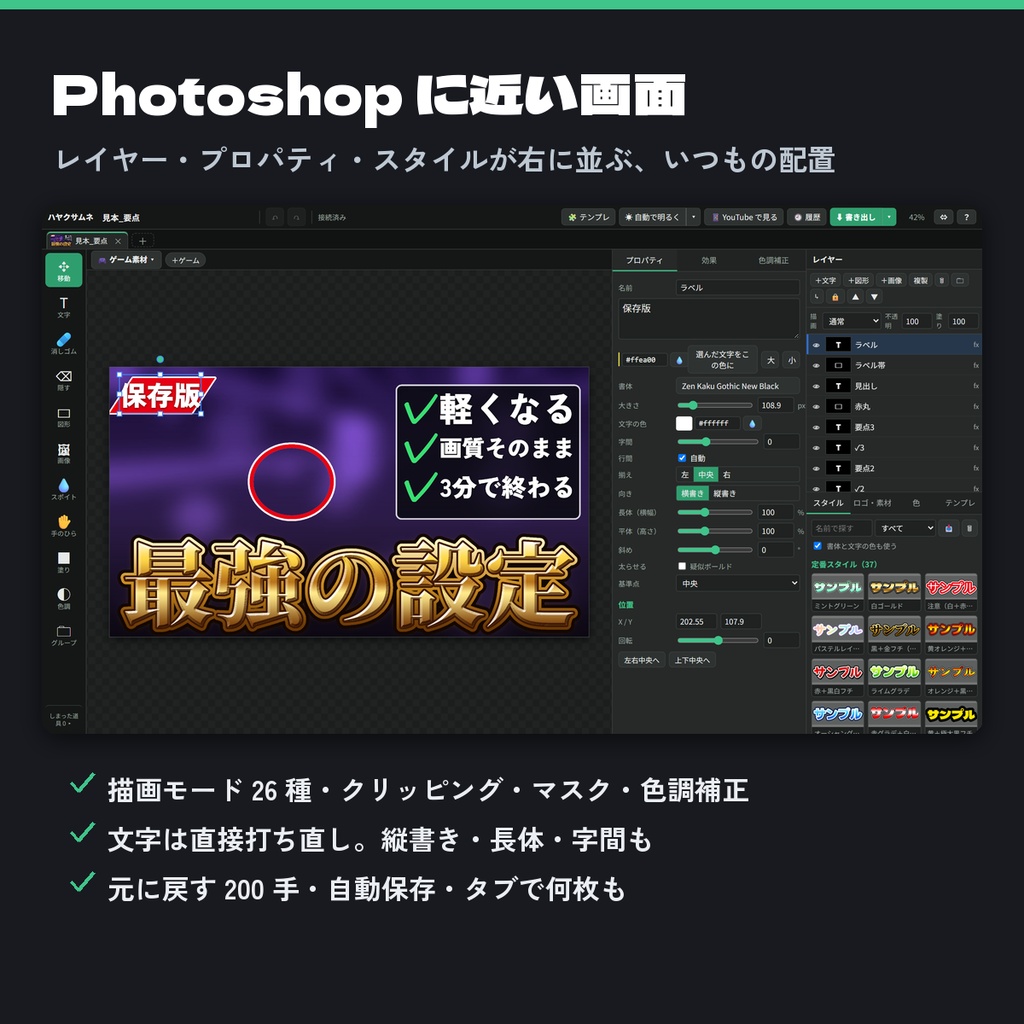
Task: Select the 移動 move tool
Action: tap(63, 270)
